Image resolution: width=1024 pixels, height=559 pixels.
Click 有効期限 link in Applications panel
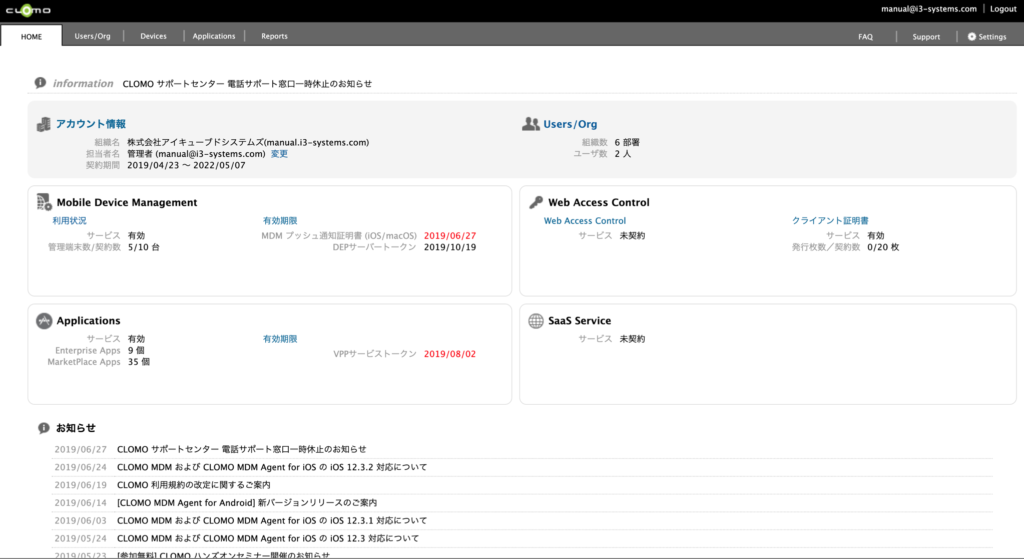pyautogui.click(x=280, y=339)
